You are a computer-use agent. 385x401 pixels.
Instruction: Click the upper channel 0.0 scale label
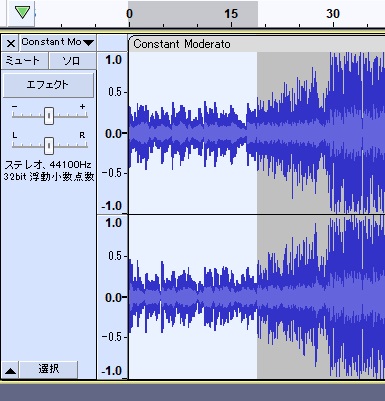[x=113, y=134]
